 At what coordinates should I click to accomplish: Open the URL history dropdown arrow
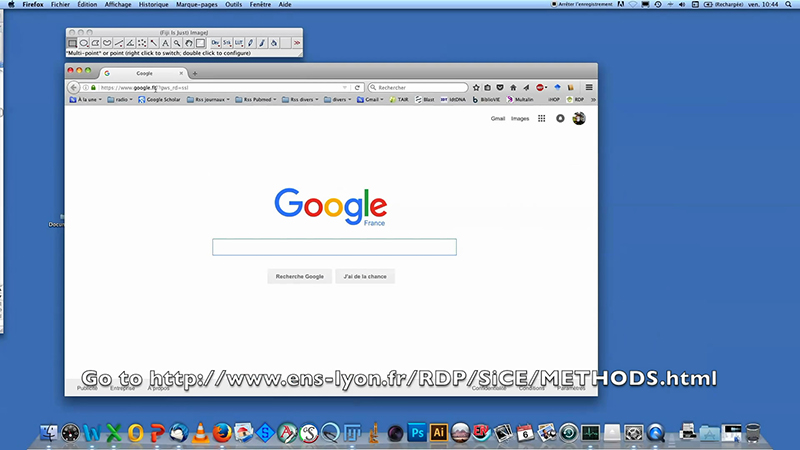coord(345,88)
